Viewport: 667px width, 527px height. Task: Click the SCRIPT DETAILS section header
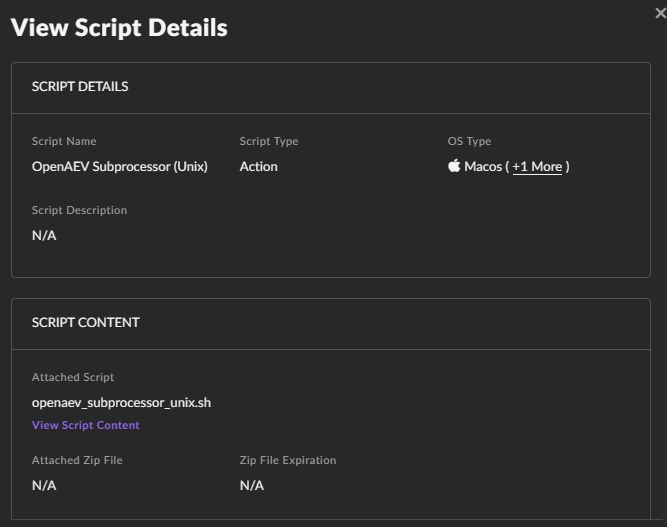[x=80, y=87]
